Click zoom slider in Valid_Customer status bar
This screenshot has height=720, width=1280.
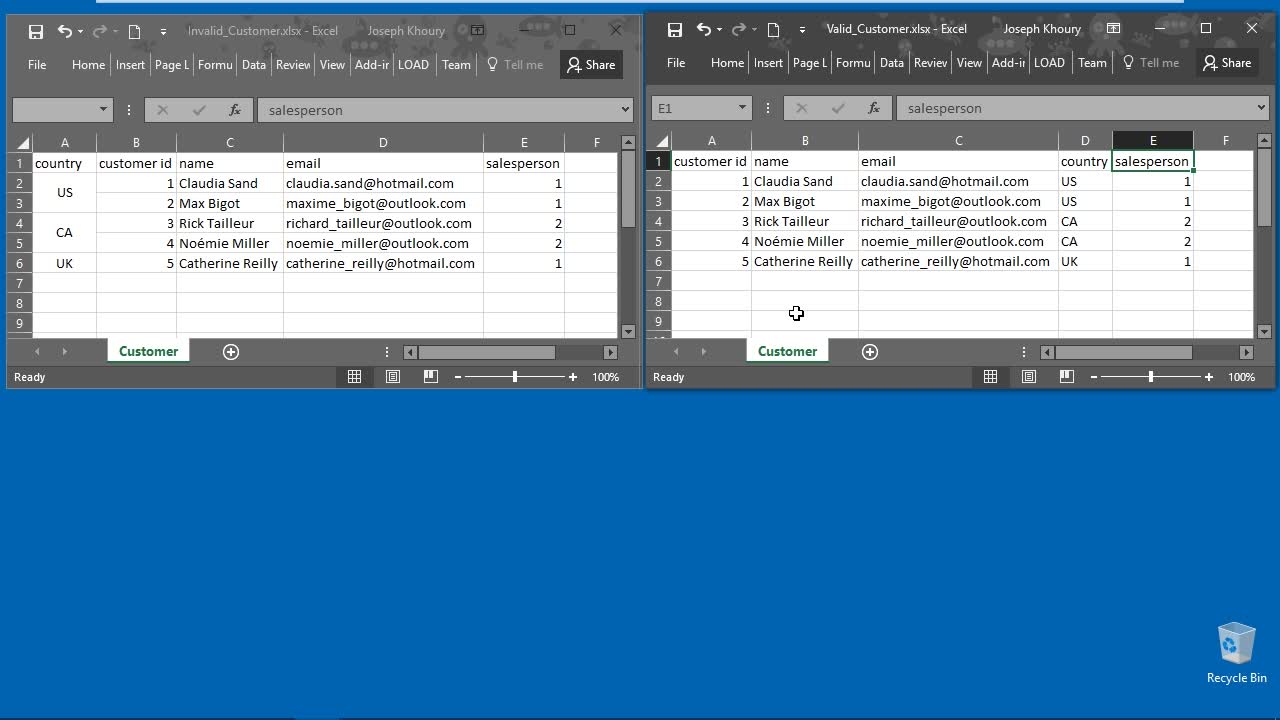[x=1151, y=377]
